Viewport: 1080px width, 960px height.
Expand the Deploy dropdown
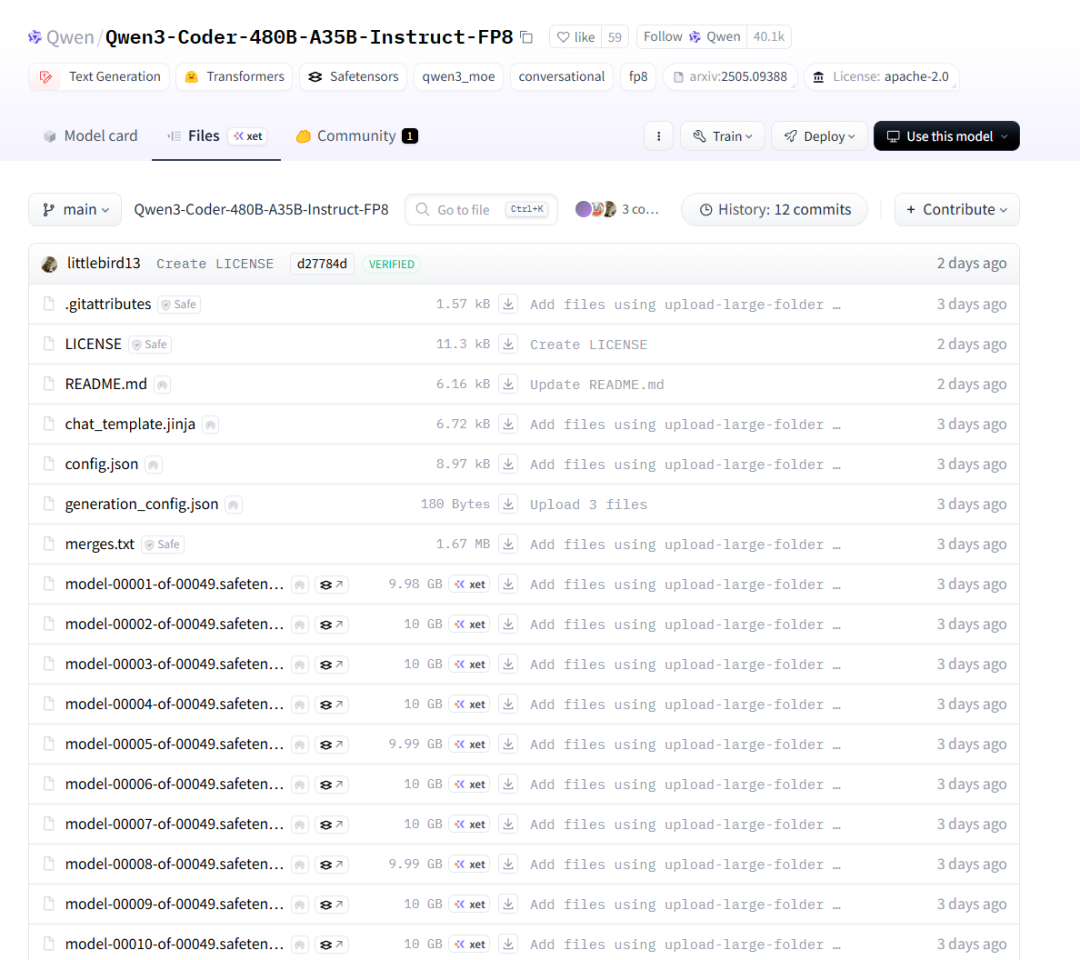click(x=819, y=136)
